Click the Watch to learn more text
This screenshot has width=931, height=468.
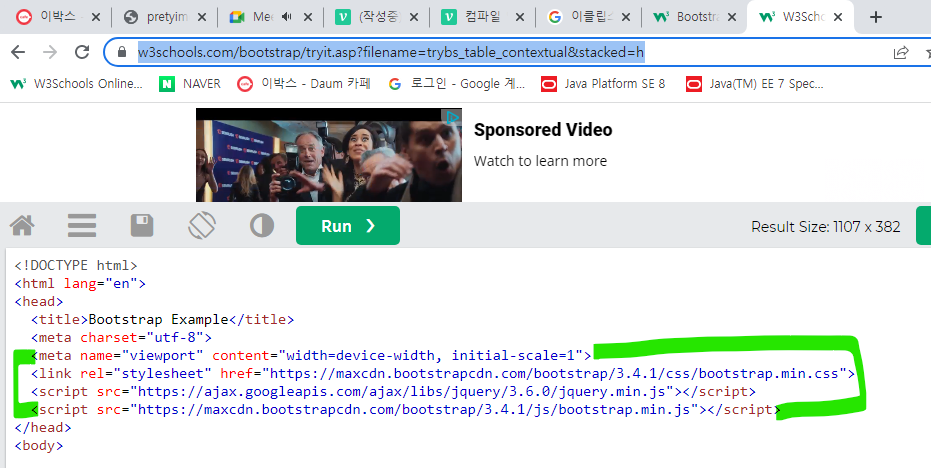(x=540, y=161)
